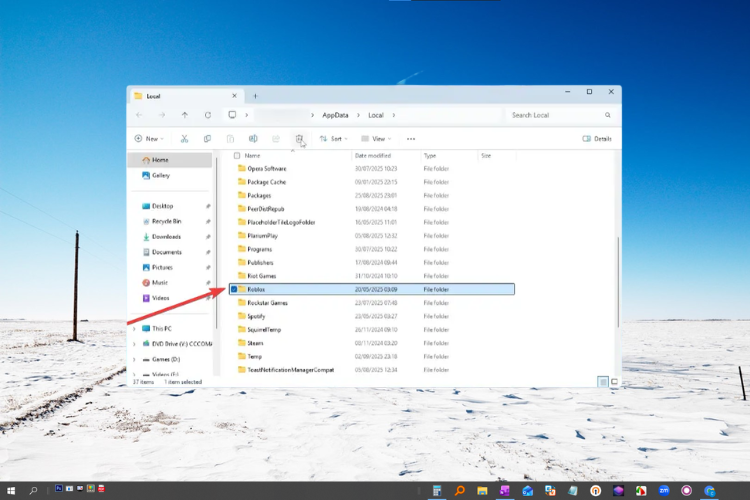Add a new tab with plus icon
750x500 pixels.
click(x=255, y=96)
